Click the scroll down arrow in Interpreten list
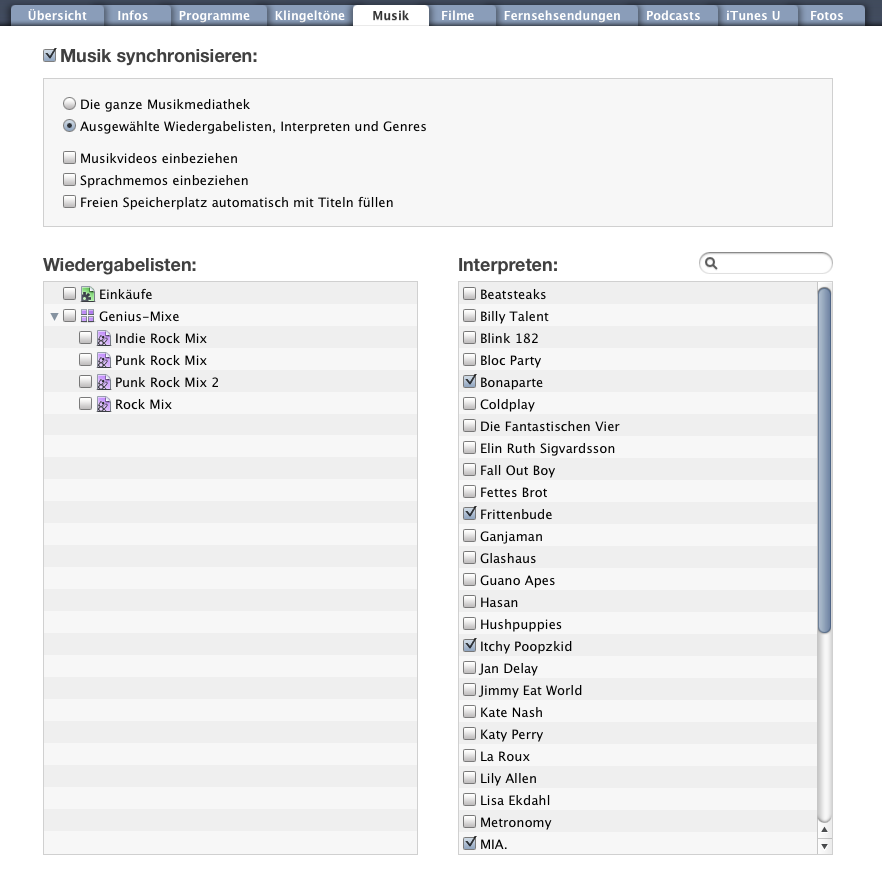Image resolution: width=882 pixels, height=879 pixels. click(x=824, y=846)
